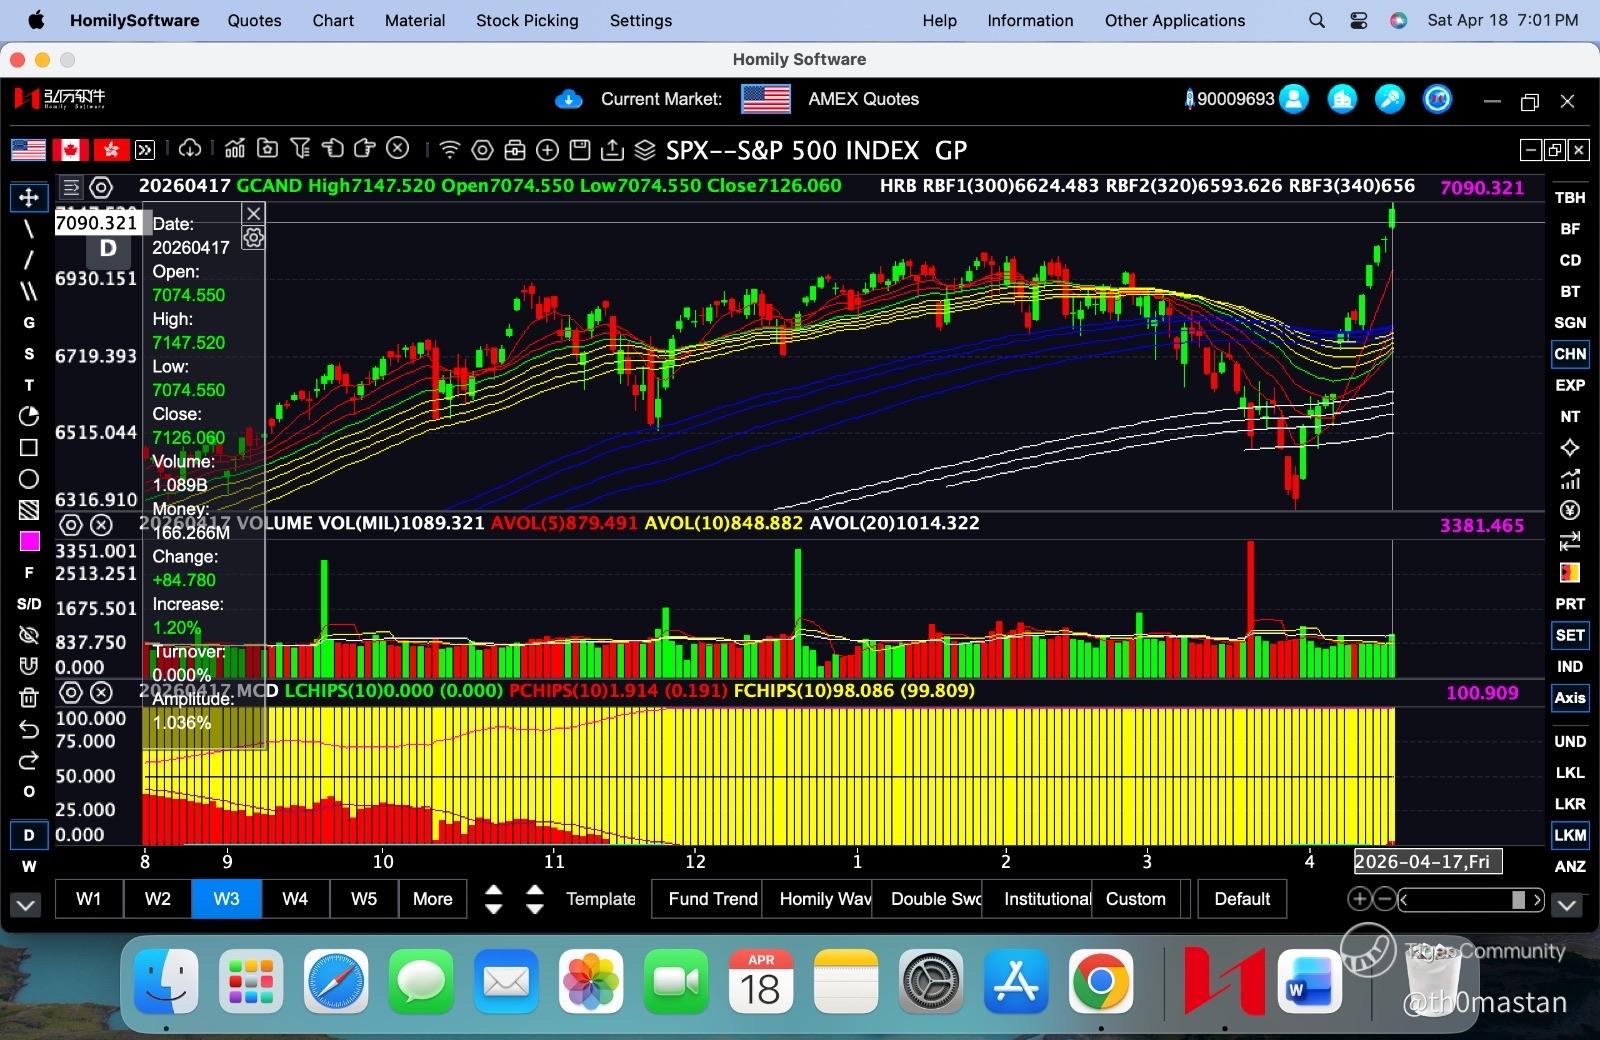Open the stock filter funnel icon
Viewport: 1600px width, 1040px height.
coord(300,149)
